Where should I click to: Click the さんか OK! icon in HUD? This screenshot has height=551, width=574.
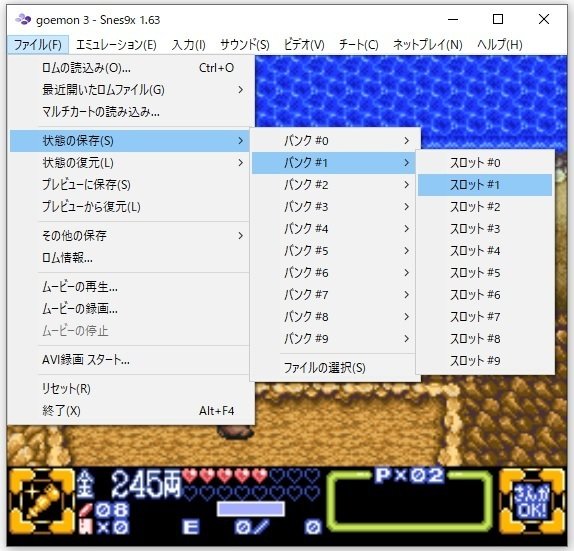532,500
